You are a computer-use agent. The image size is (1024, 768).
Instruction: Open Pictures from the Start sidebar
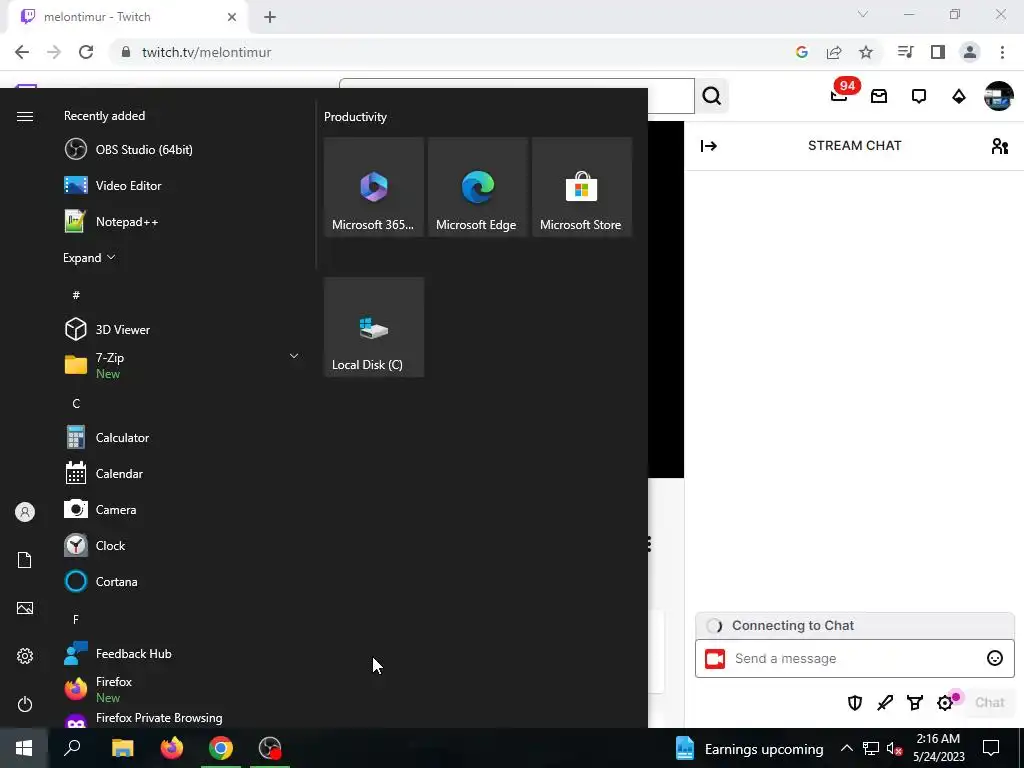tap(25, 608)
